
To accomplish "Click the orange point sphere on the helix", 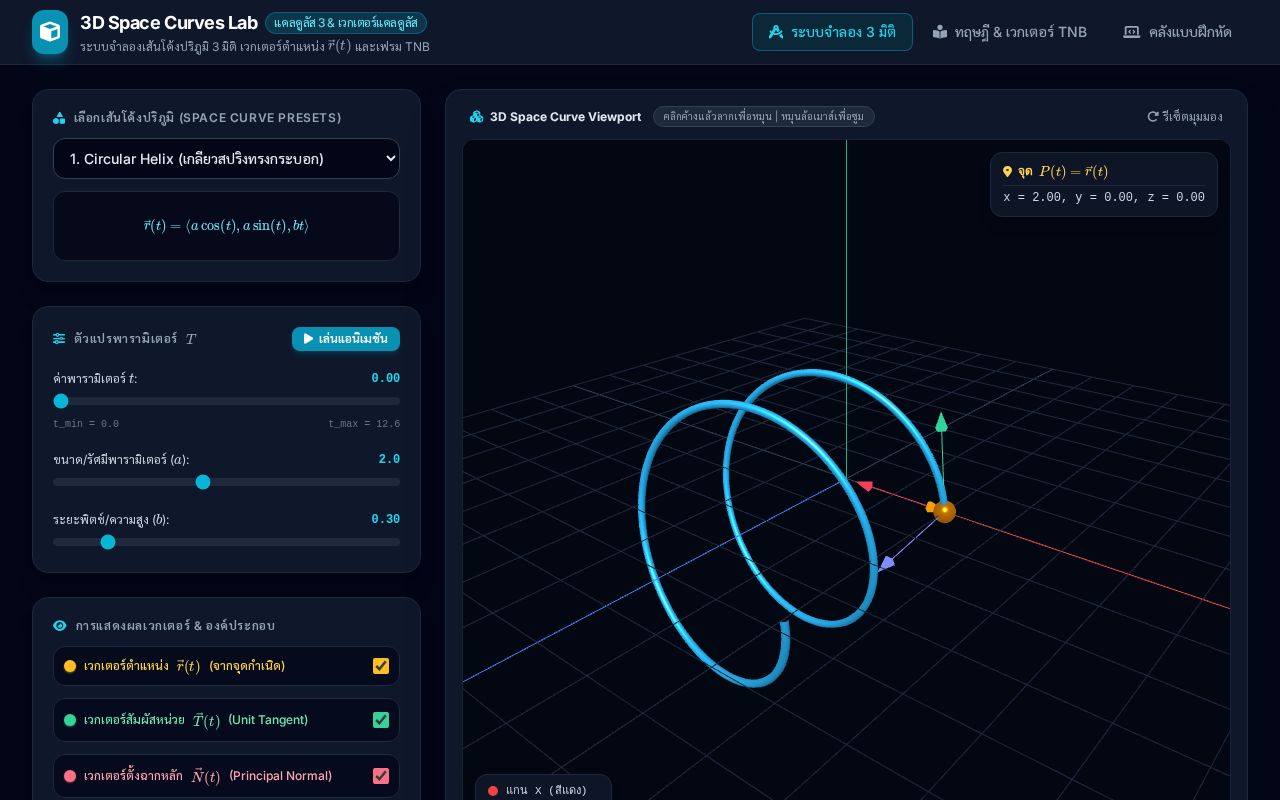I will point(944,512).
